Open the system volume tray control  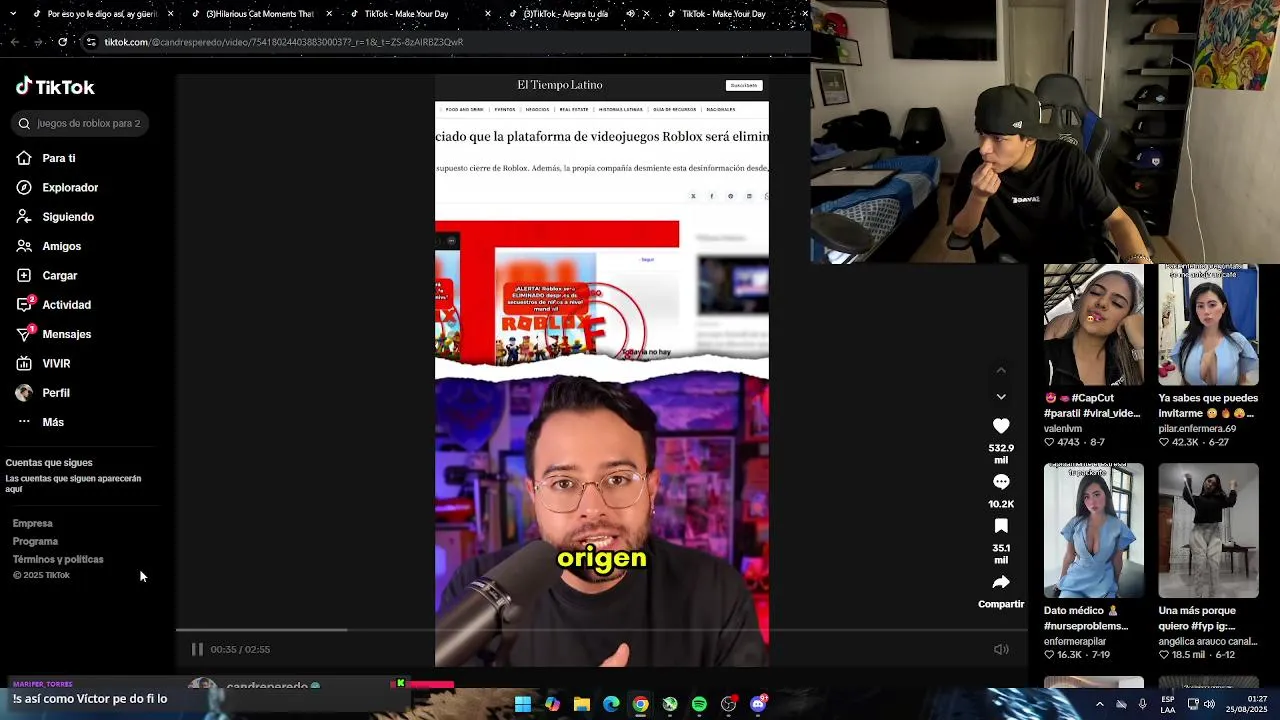tap(1209, 704)
